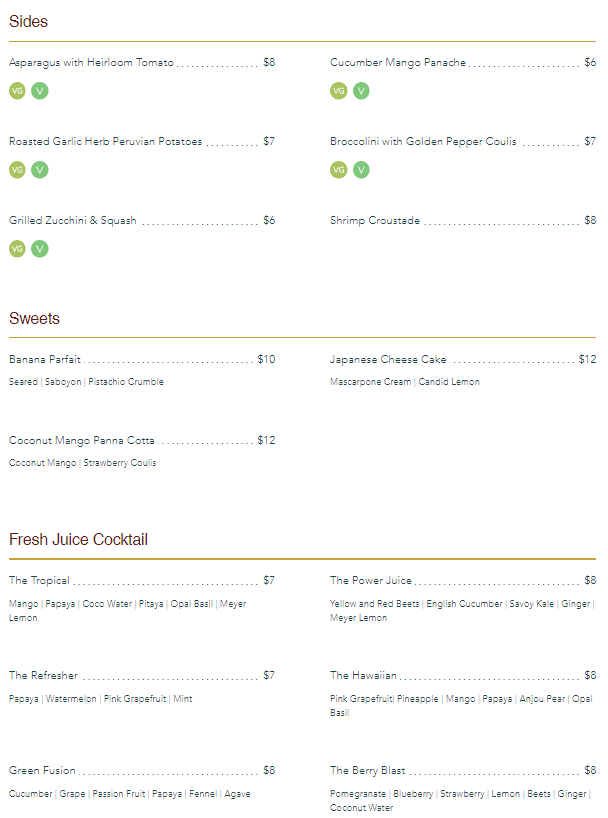Screen dimensions: 608x818
Task: Tap the VG badge under Roasted Garlic Herb Potatoes
Action: [x=17, y=170]
